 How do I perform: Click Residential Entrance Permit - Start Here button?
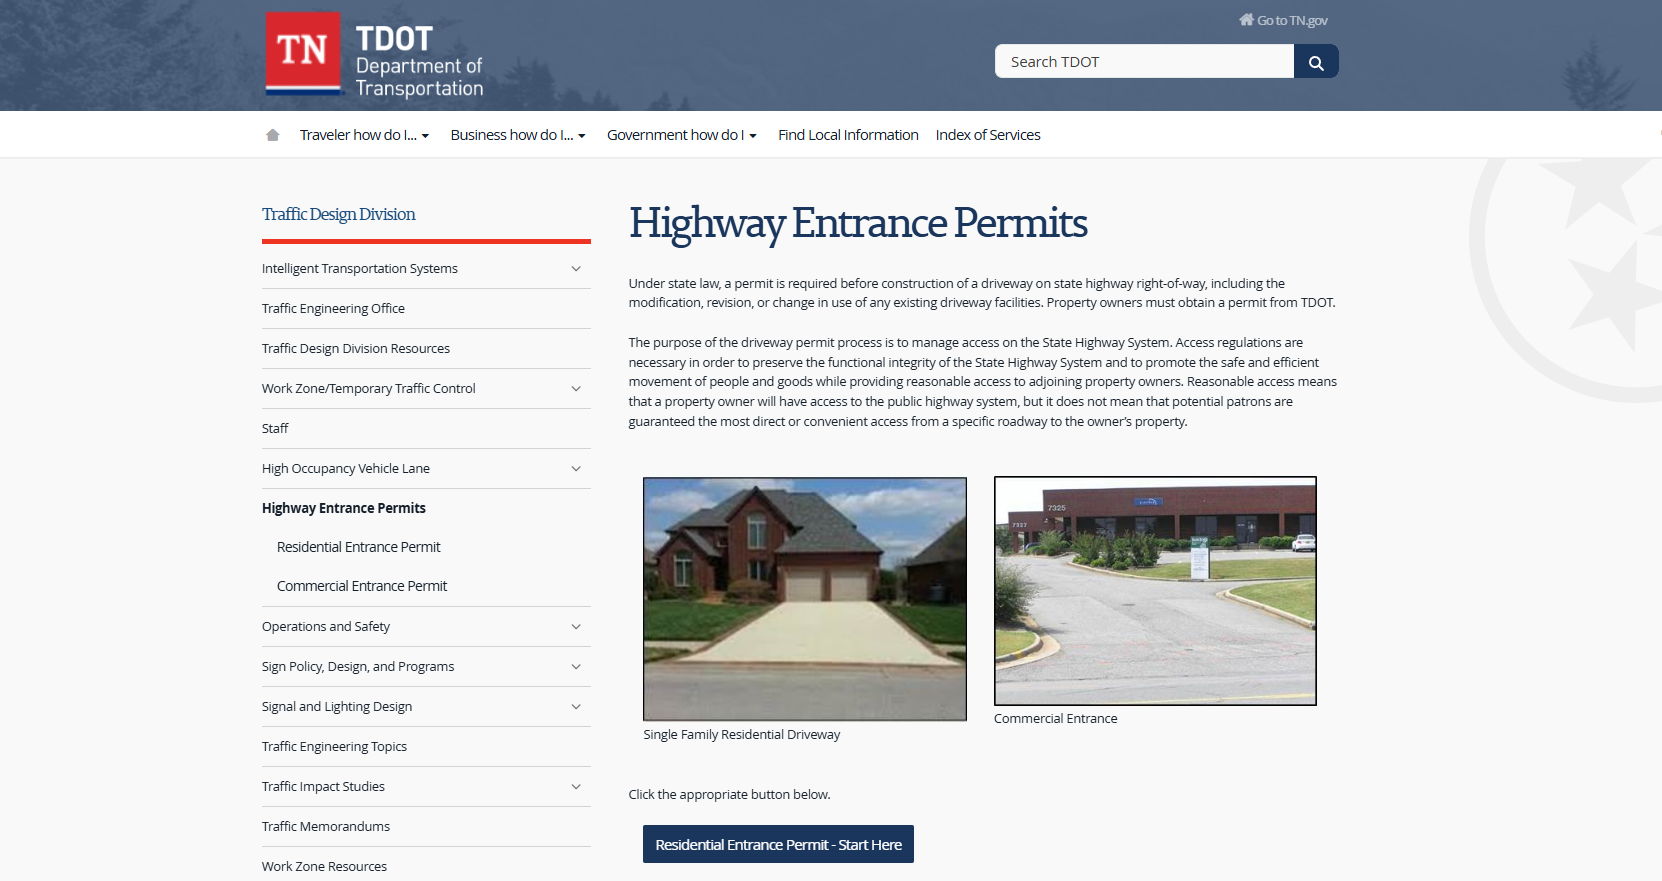(x=778, y=844)
